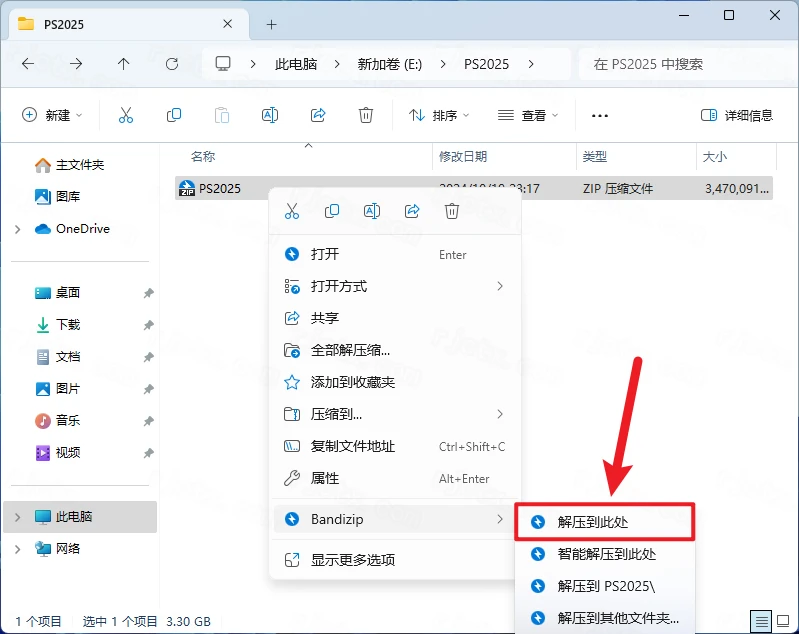The height and width of the screenshot is (634, 799).
Task: Open the three-dot See more toolbar menu
Action: [x=600, y=116]
